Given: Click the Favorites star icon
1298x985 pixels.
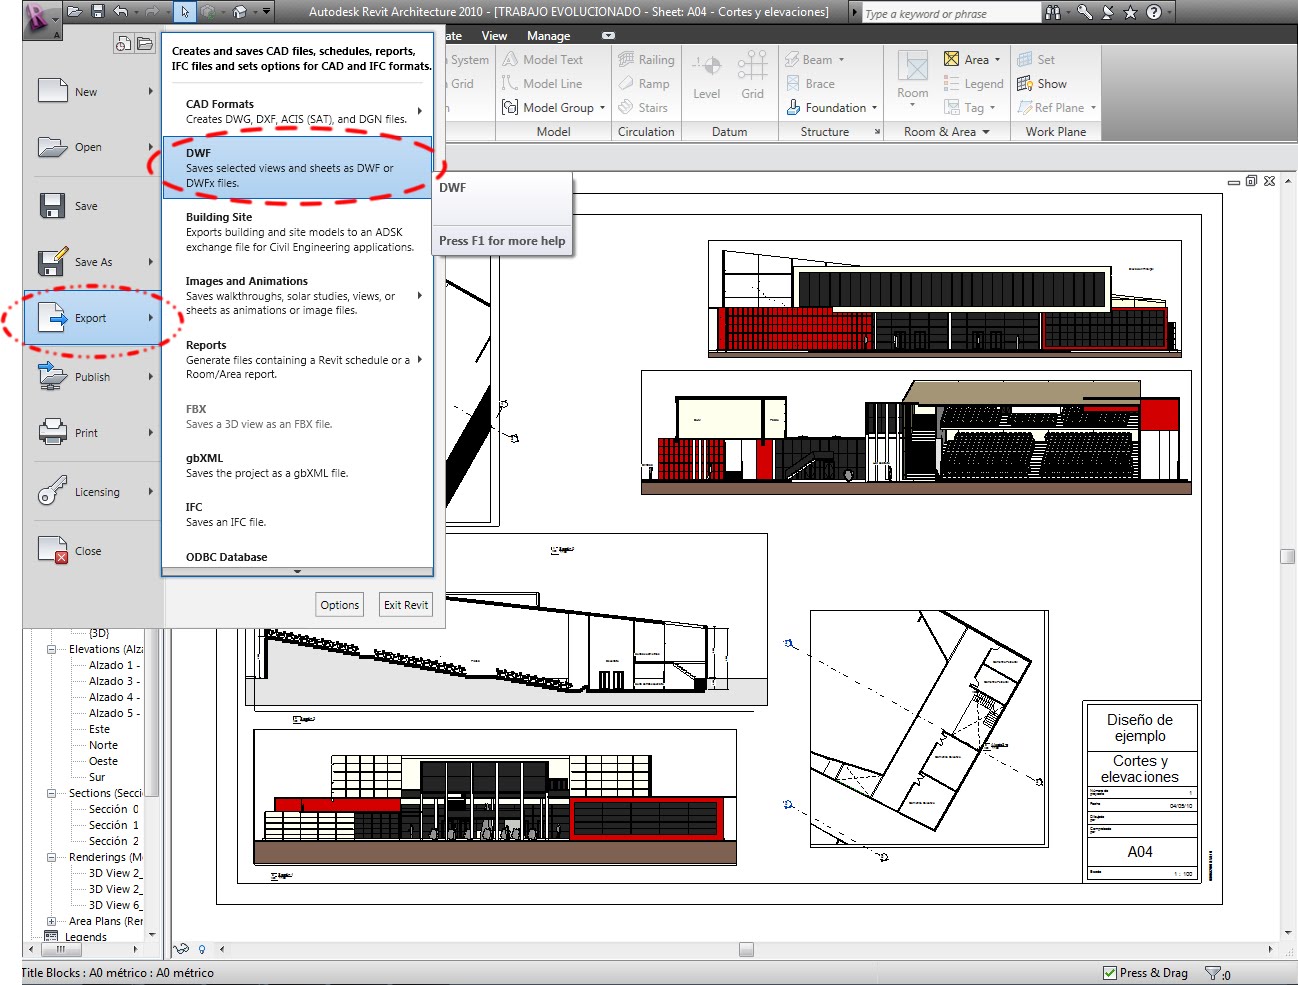Looking at the screenshot, I should pyautogui.click(x=1130, y=12).
